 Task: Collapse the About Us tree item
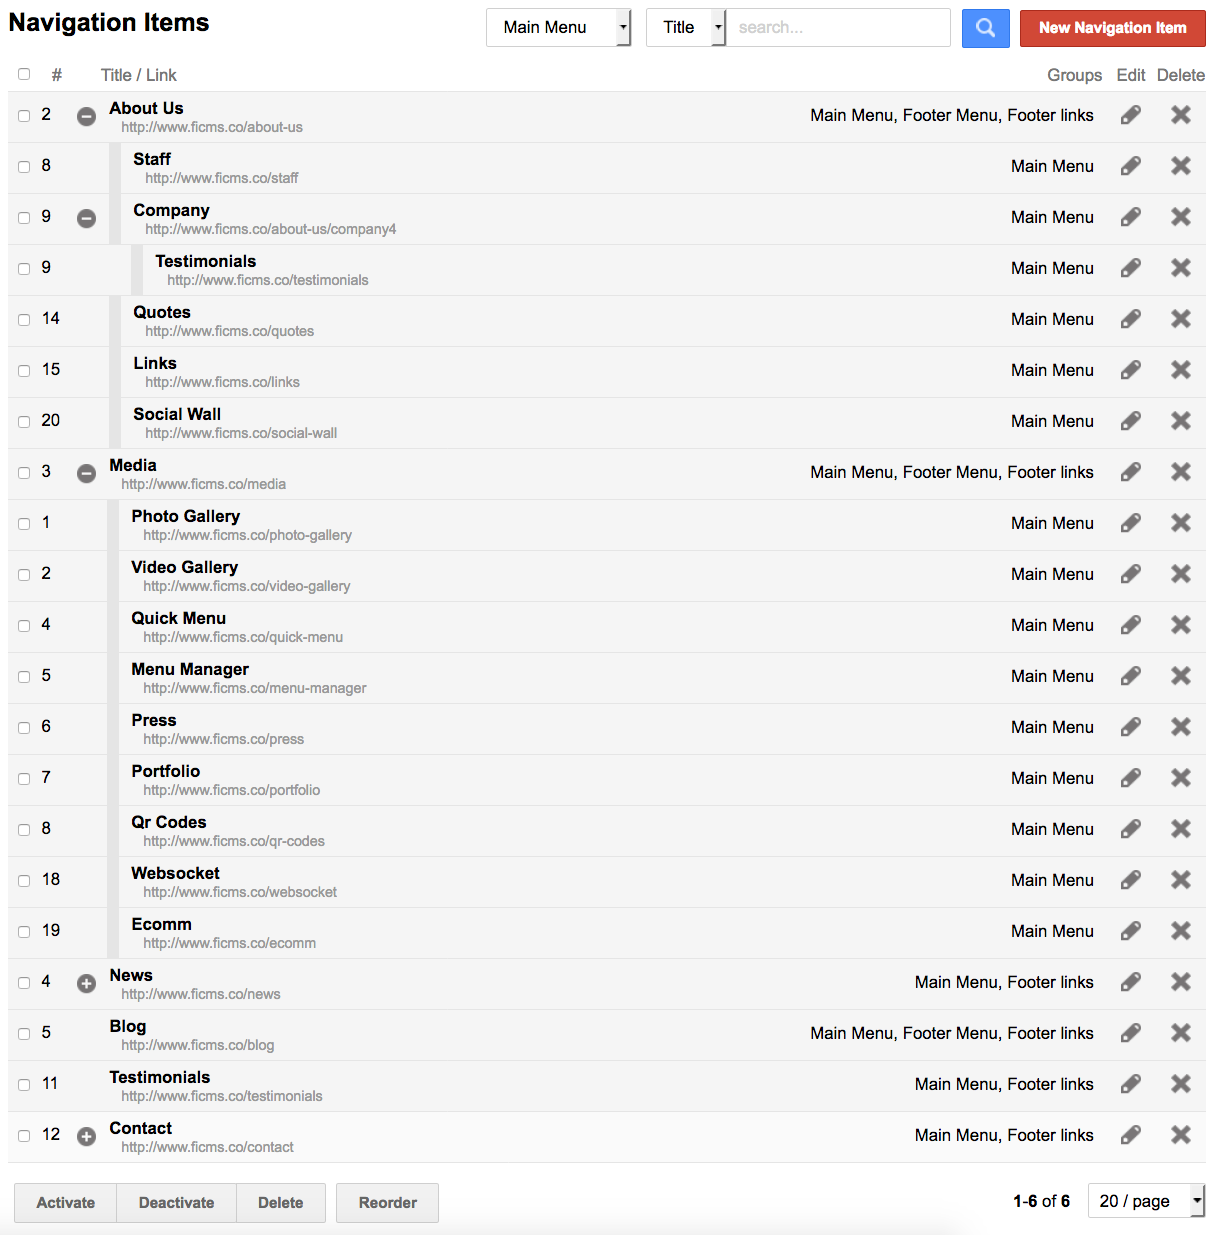[x=87, y=116]
